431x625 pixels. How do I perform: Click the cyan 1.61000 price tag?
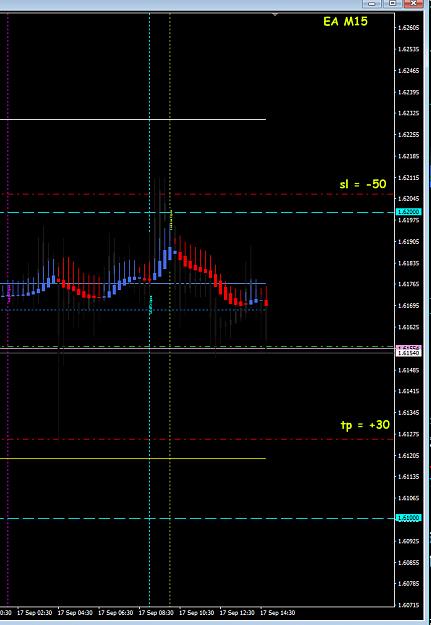(x=409, y=518)
